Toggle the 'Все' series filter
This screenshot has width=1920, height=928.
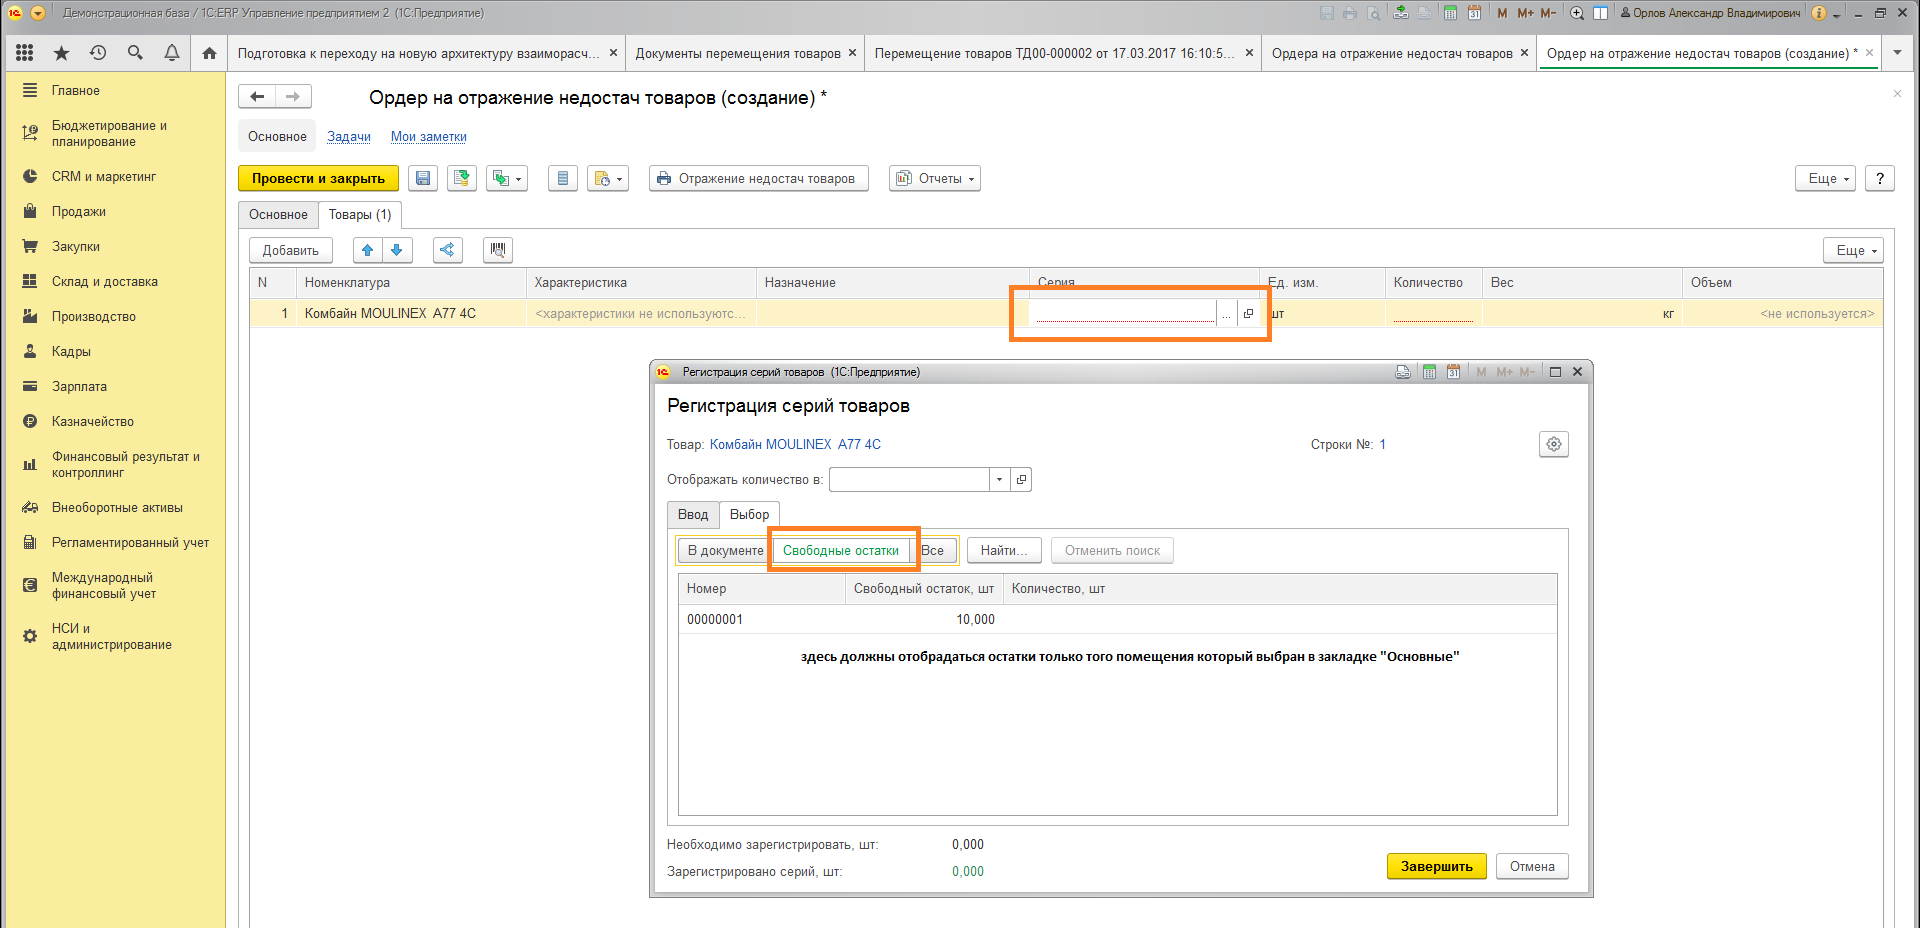pyautogui.click(x=934, y=551)
